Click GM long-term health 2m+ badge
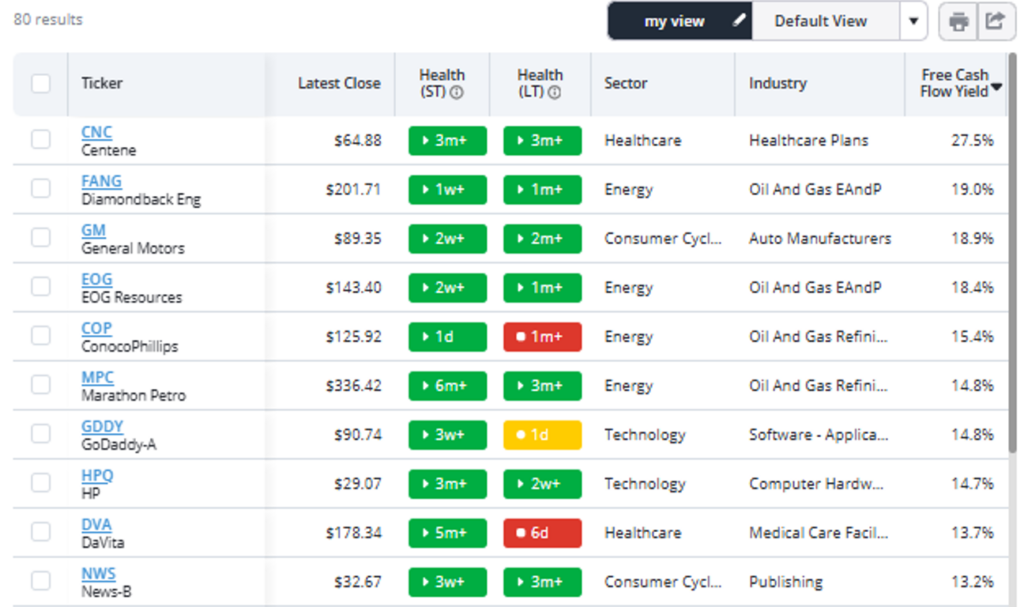The height and width of the screenshot is (607, 1024). coord(542,238)
